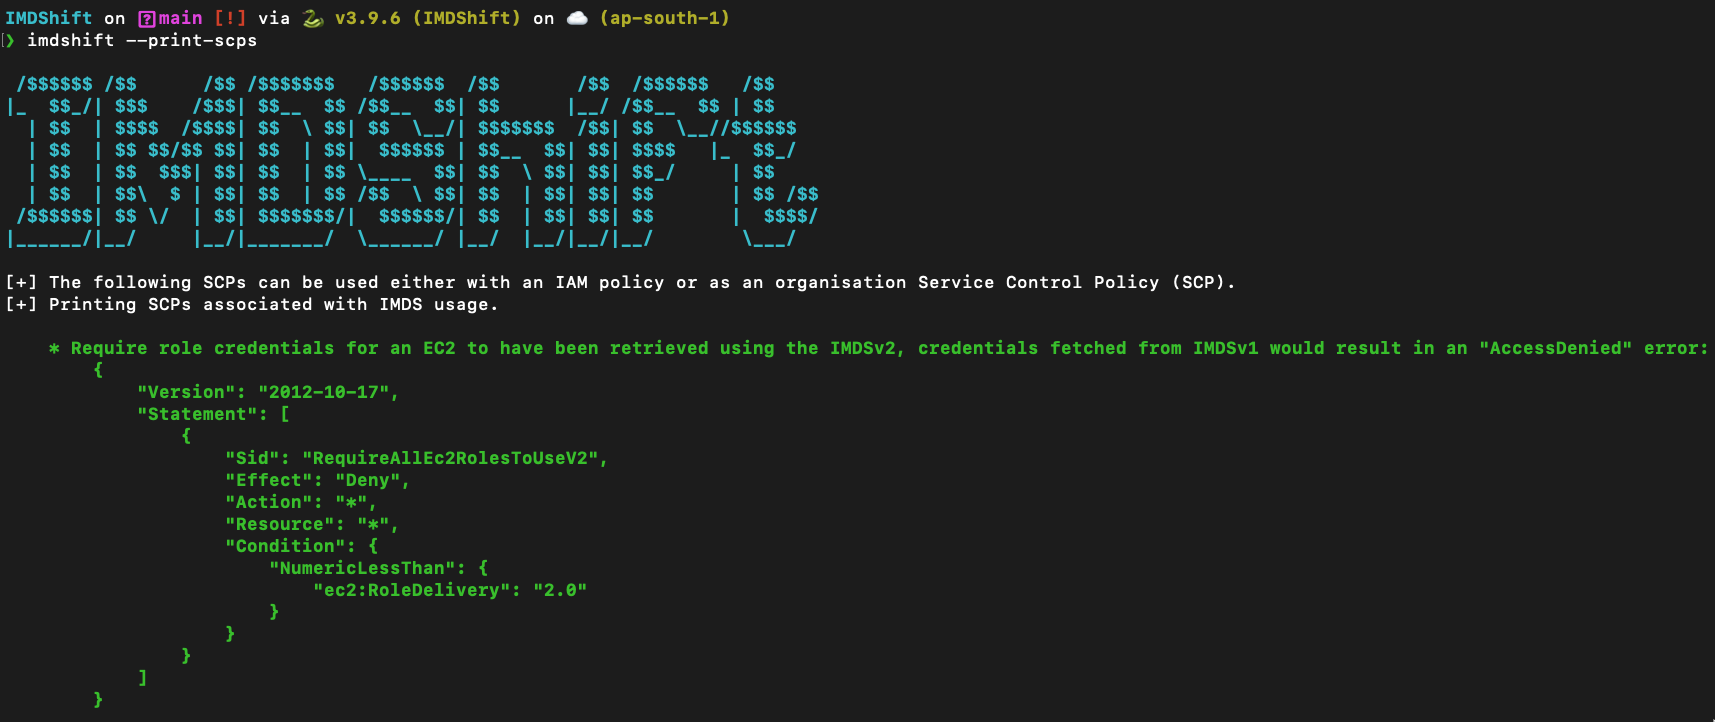Click the '(ap-south-1)' region text
Image resolution: width=1715 pixels, height=722 pixels.
[665, 18]
